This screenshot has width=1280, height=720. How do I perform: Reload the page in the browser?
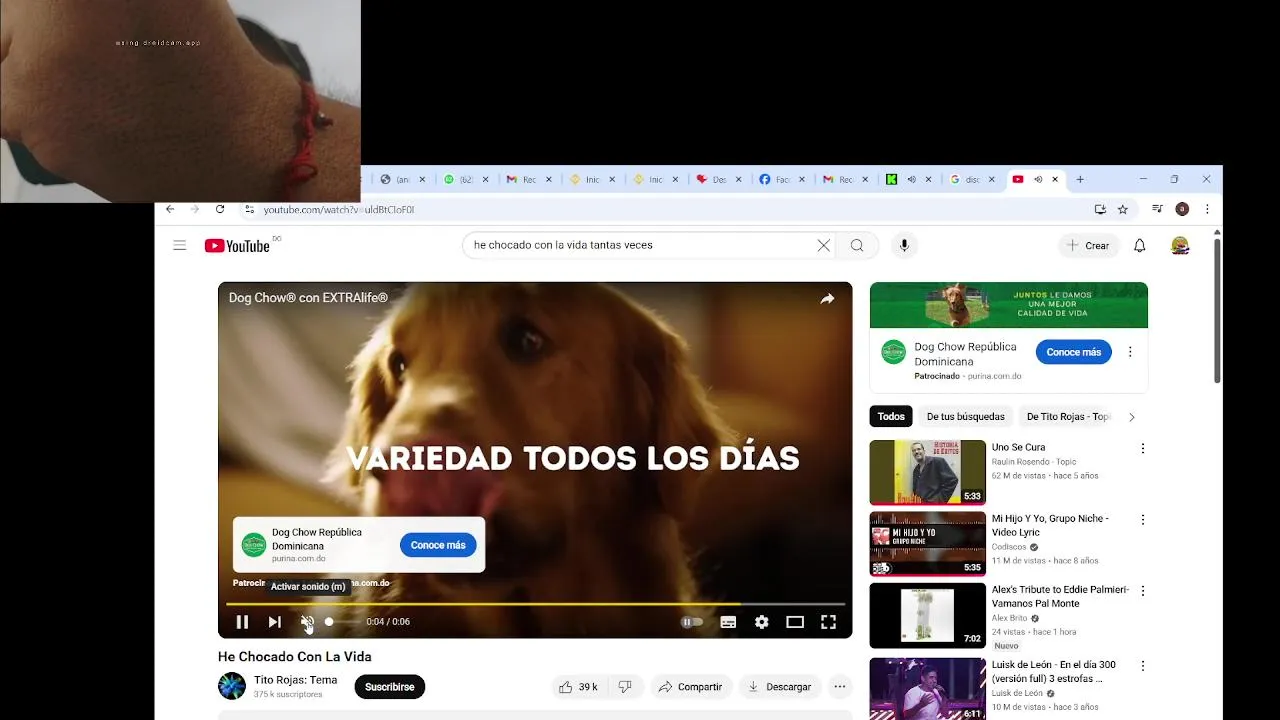[220, 209]
